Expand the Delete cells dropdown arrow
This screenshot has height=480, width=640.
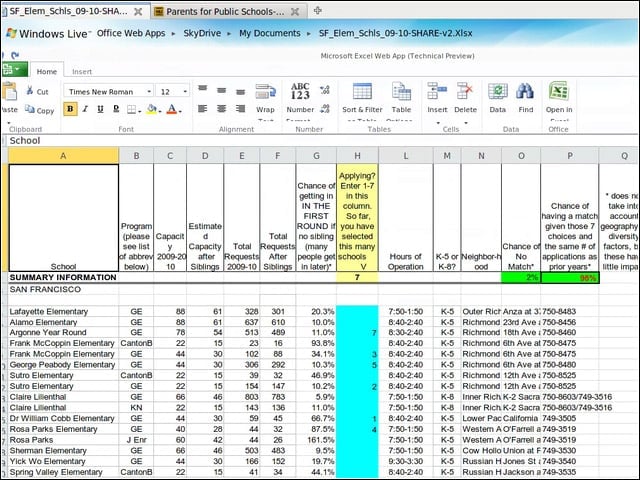pos(466,123)
